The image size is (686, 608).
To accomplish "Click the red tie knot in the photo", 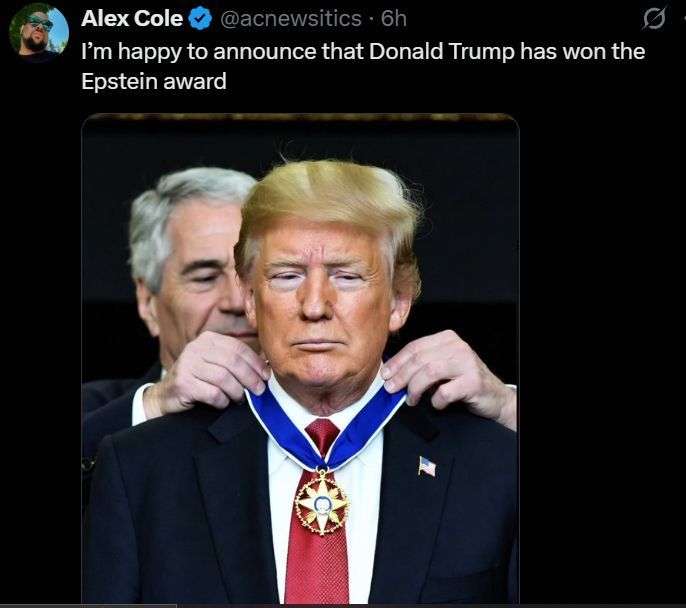I will pyautogui.click(x=322, y=435).
